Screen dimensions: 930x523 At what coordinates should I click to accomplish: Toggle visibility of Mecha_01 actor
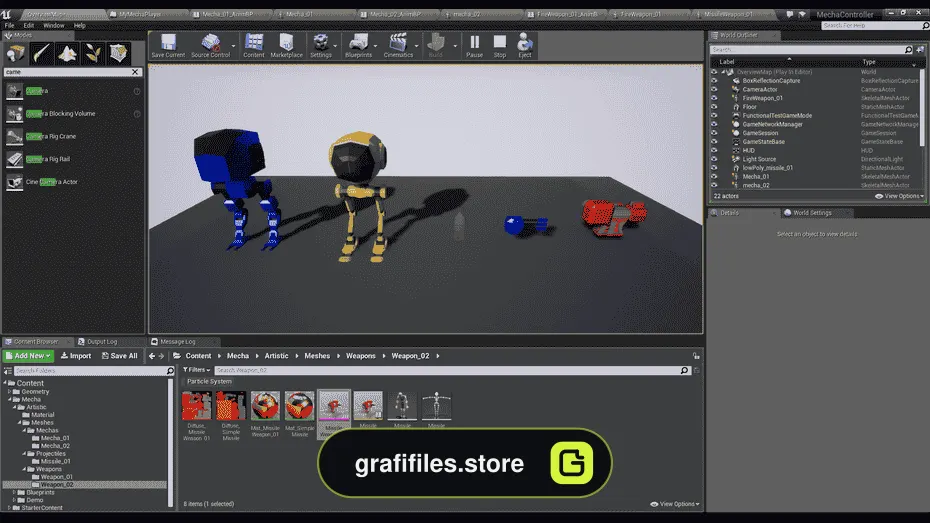pyautogui.click(x=714, y=176)
